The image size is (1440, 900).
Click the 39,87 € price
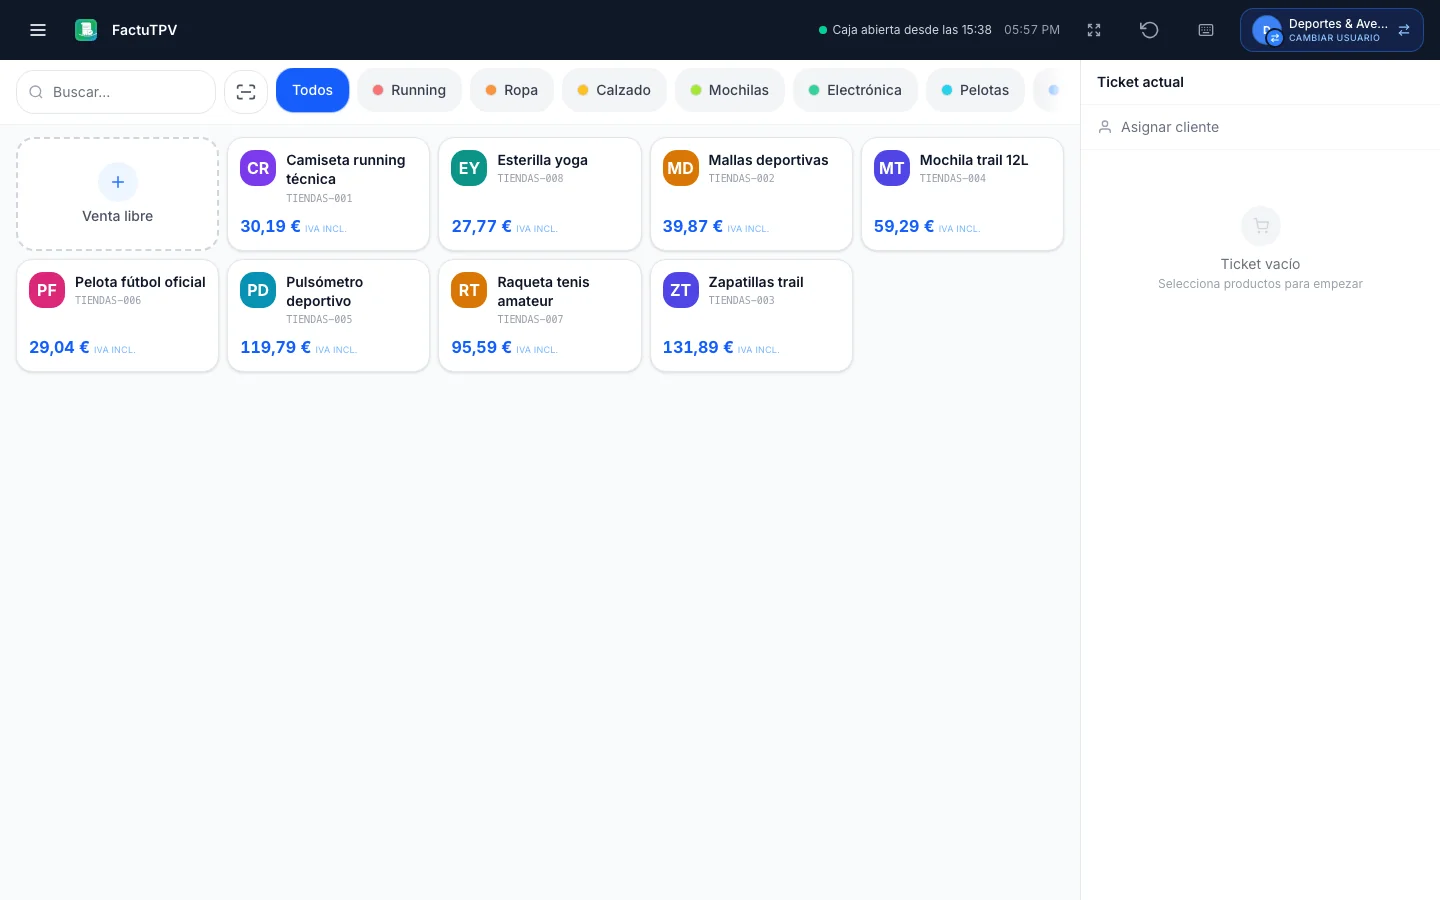point(693,226)
